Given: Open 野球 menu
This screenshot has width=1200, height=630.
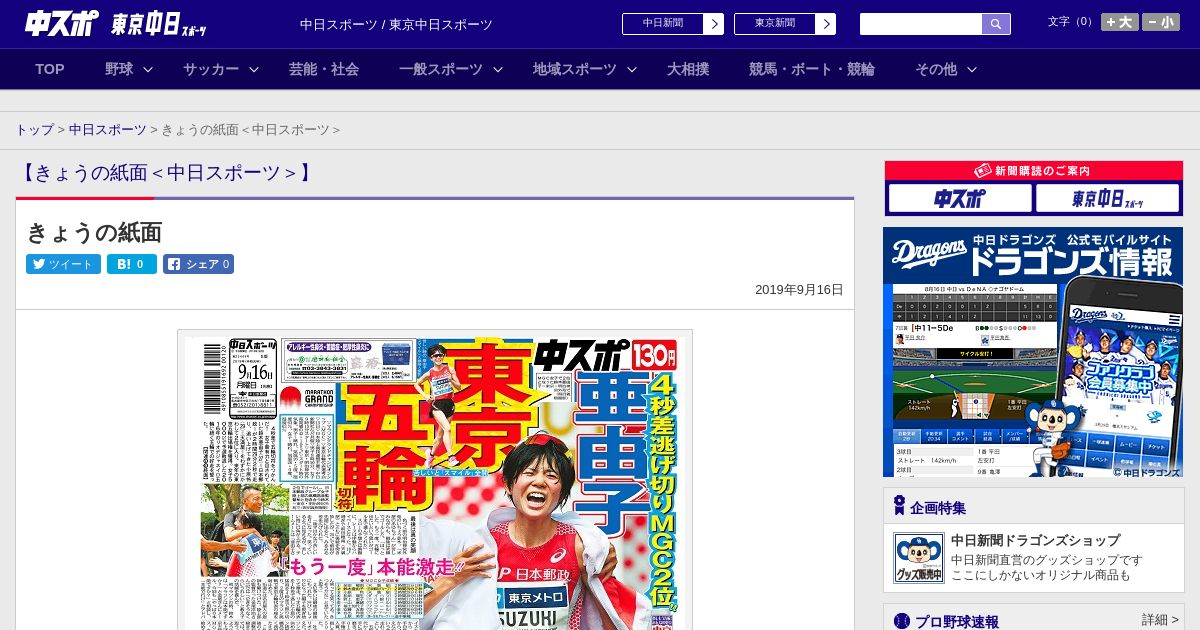Looking at the screenshot, I should 119,69.
